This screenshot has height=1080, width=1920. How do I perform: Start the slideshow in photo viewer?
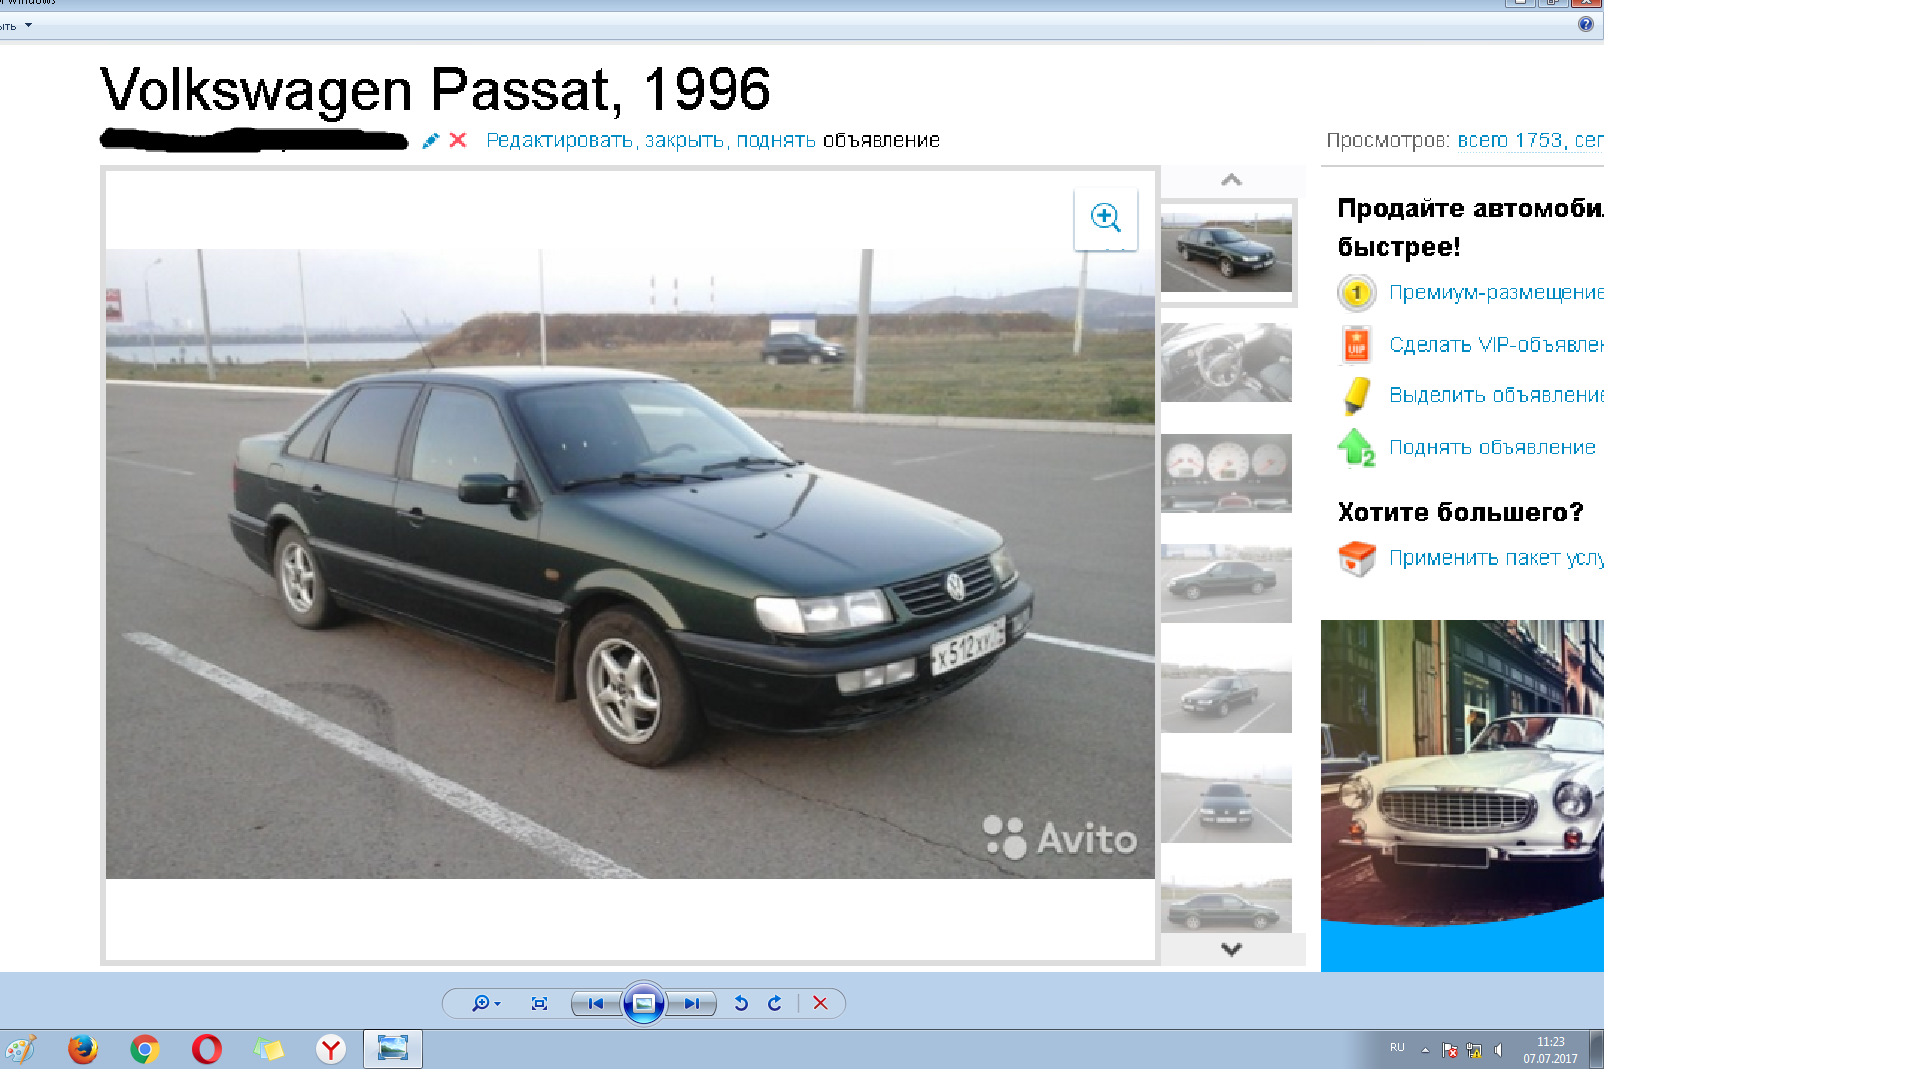(x=644, y=1003)
